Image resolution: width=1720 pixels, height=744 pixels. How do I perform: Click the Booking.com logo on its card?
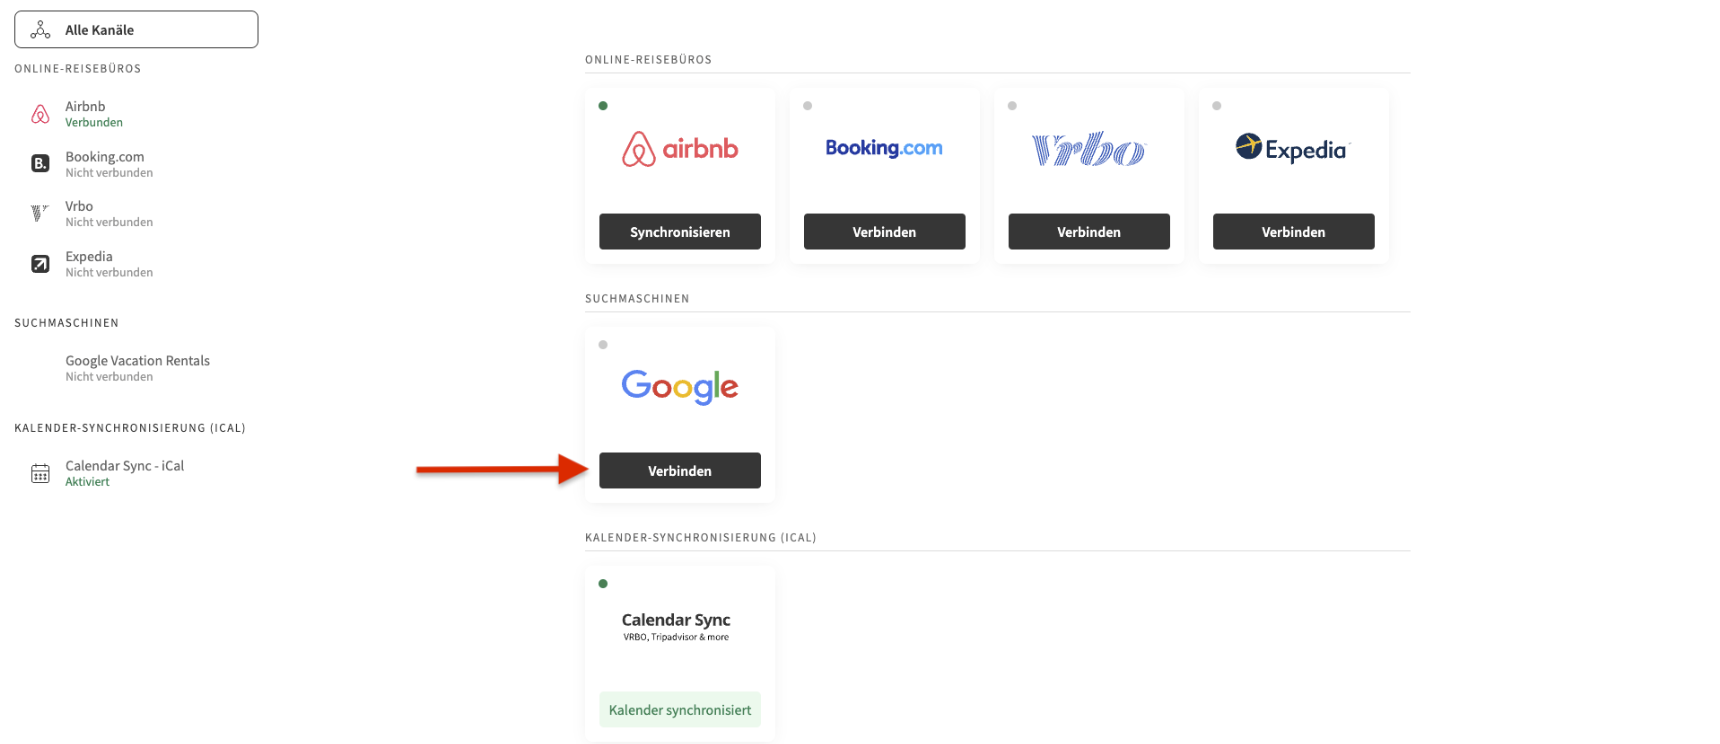[884, 148]
